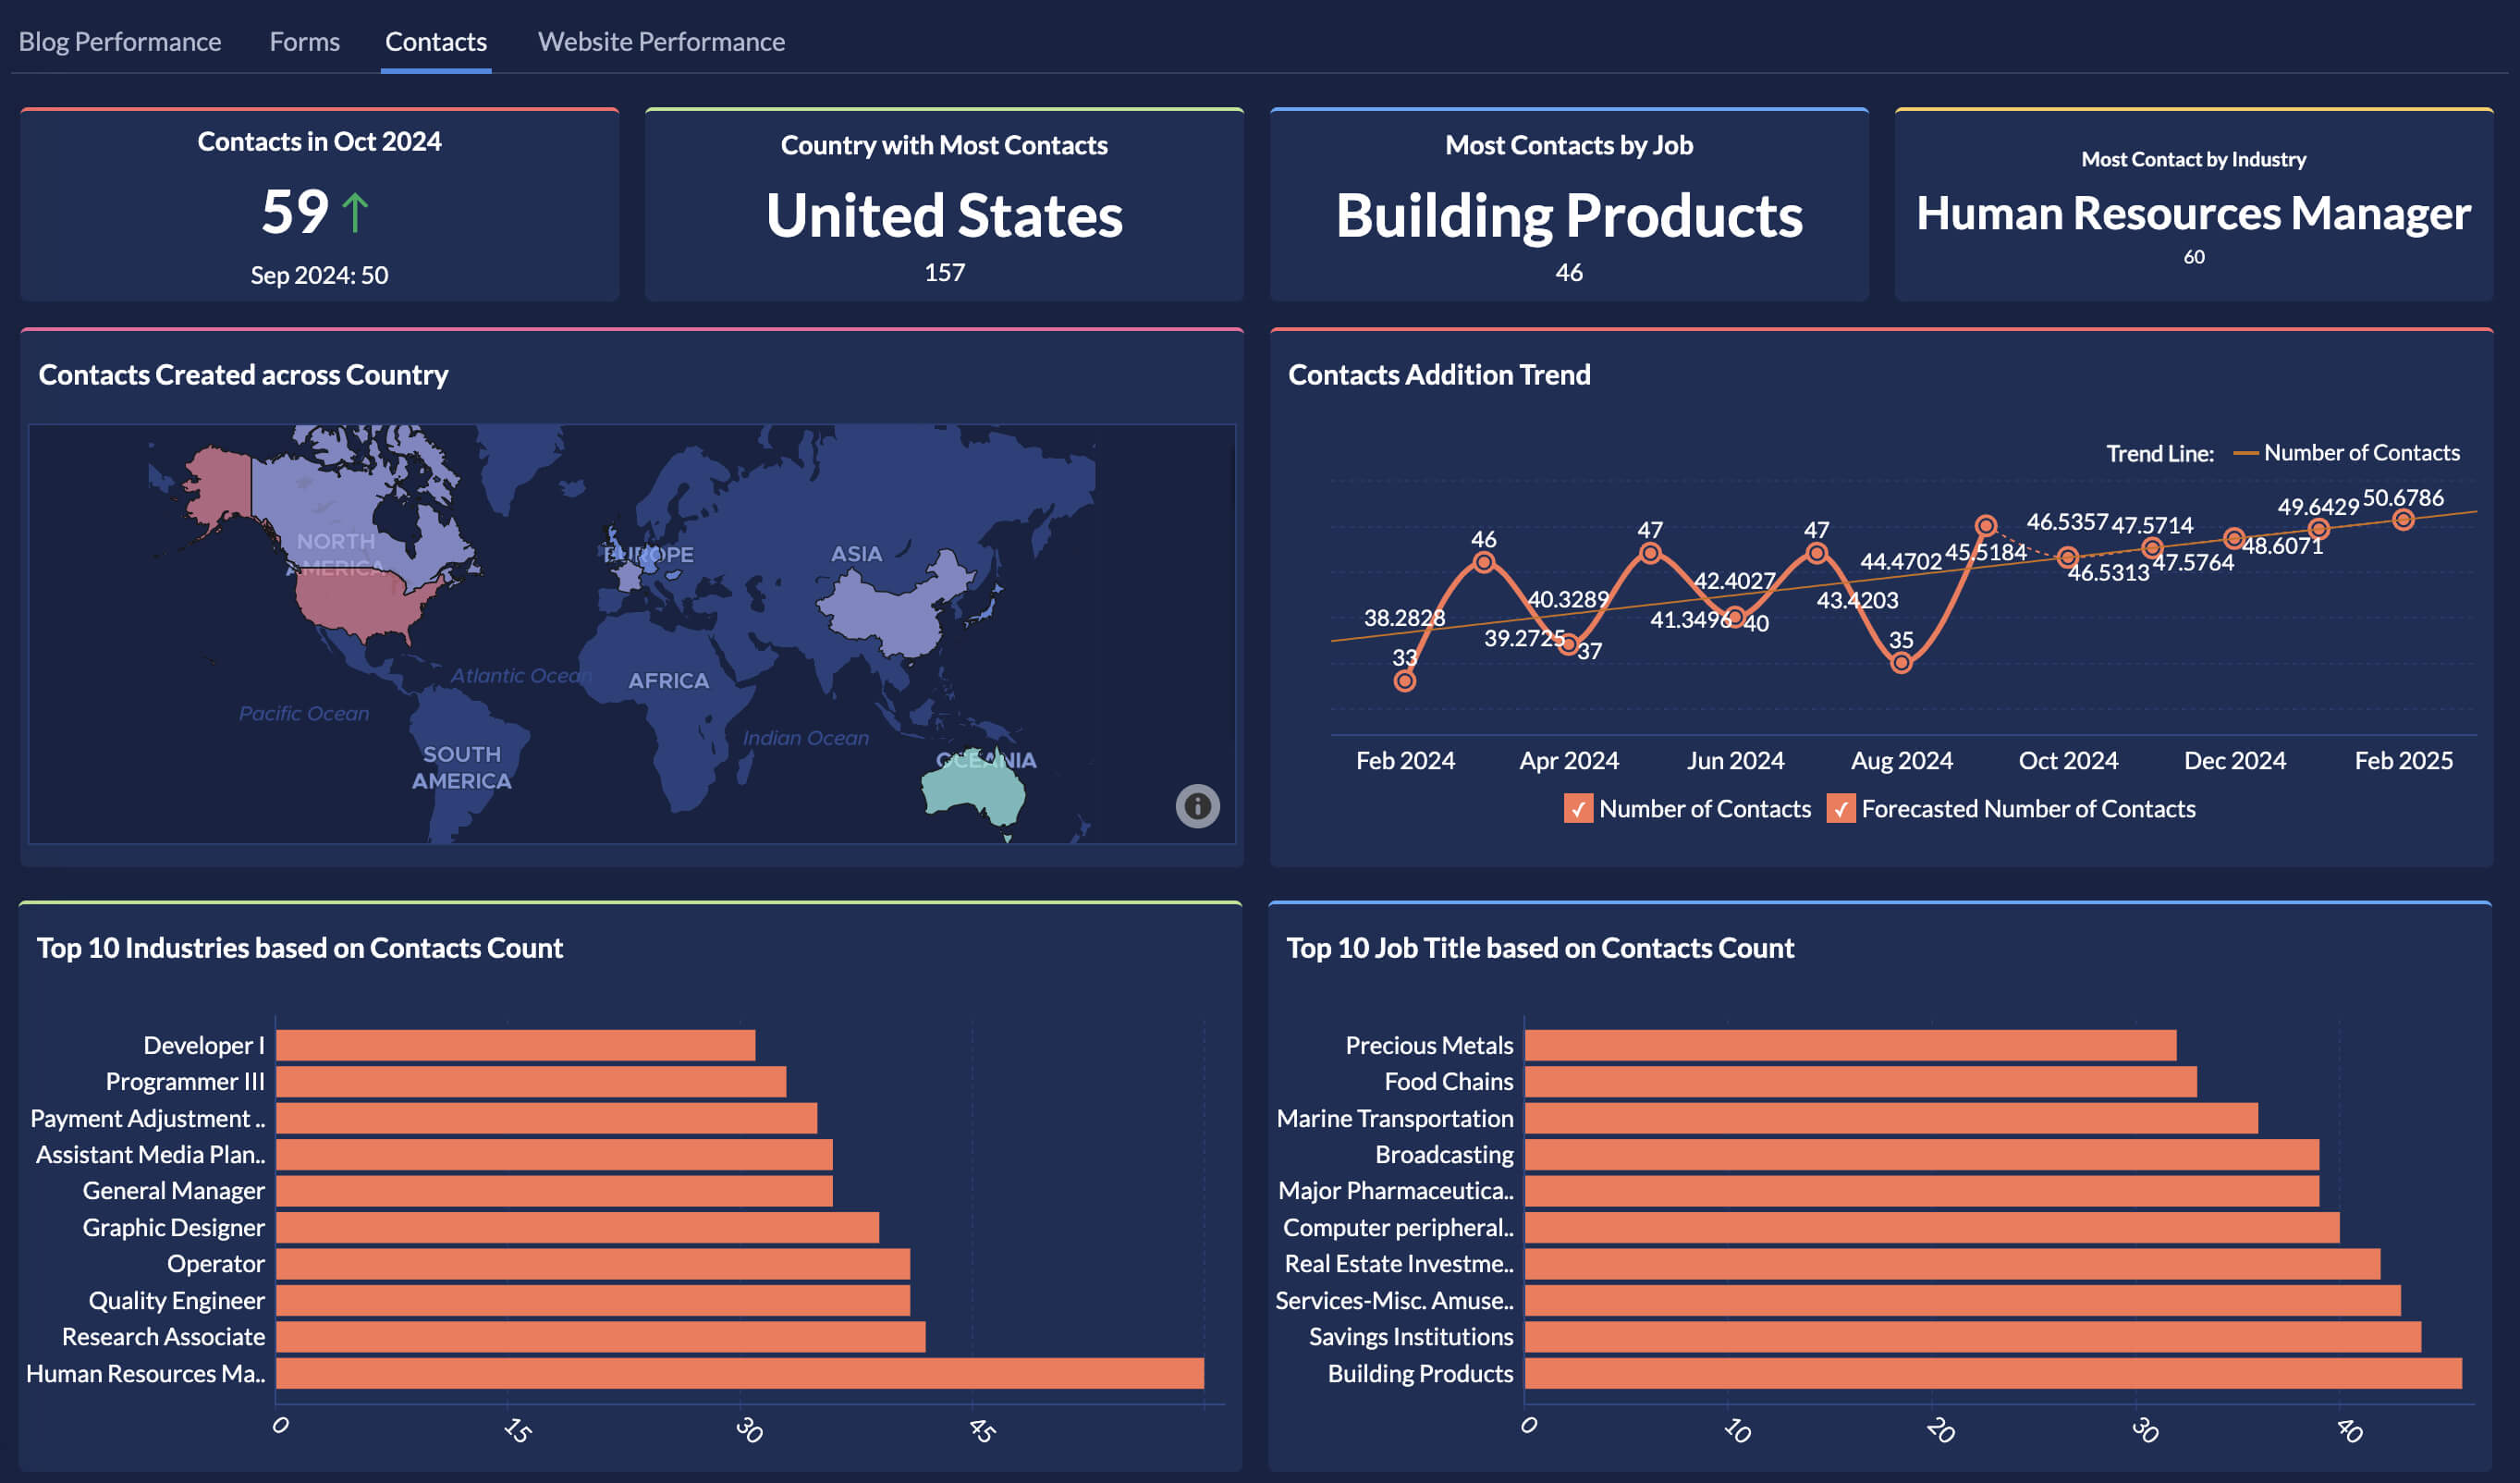Click the map info icon

point(1197,806)
